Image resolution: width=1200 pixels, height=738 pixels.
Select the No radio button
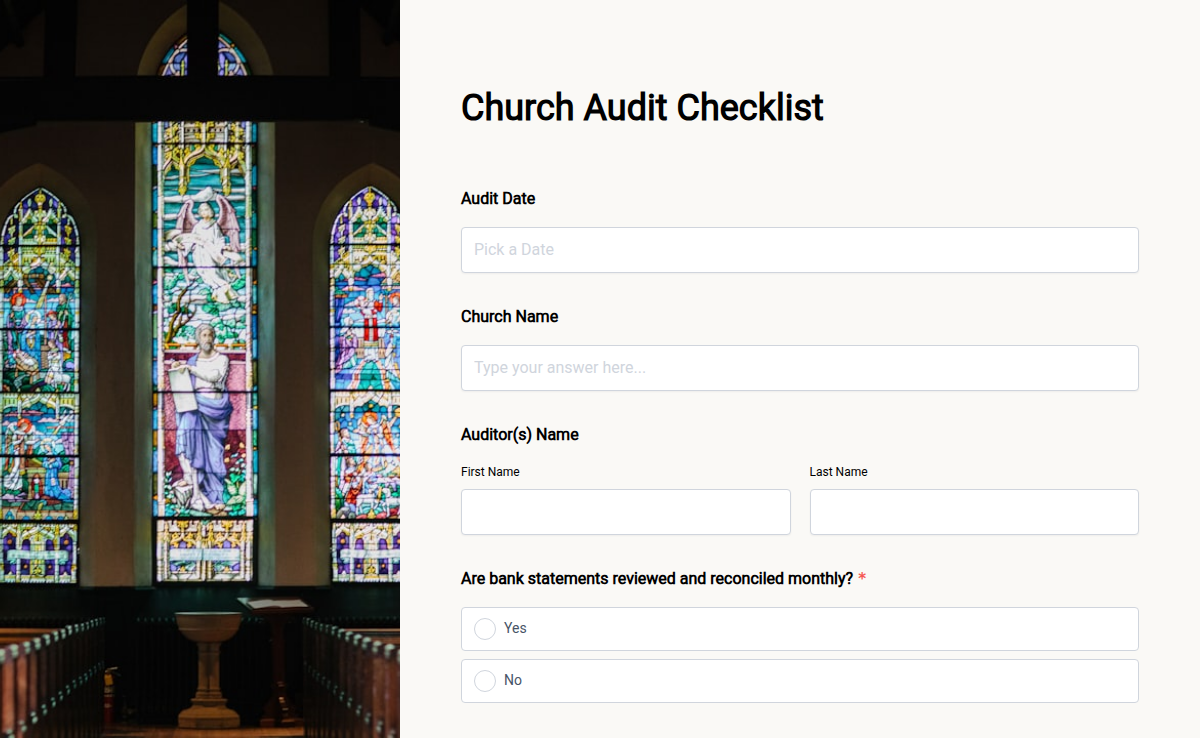485,680
